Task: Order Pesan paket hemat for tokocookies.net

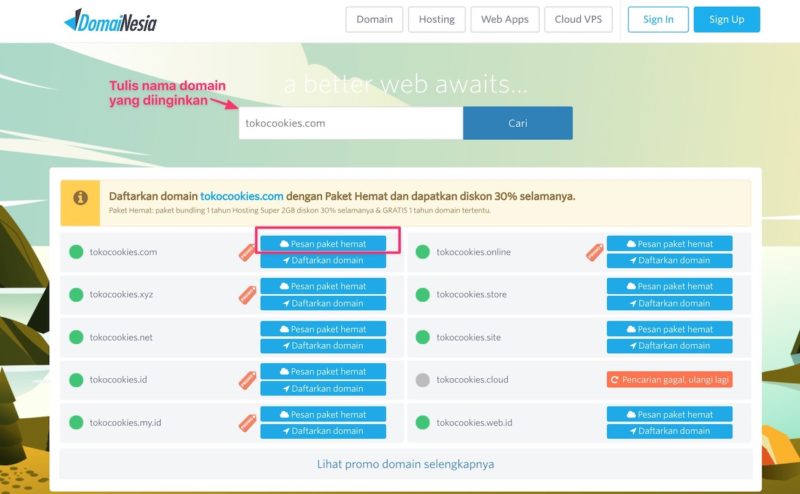Action: 323,329
